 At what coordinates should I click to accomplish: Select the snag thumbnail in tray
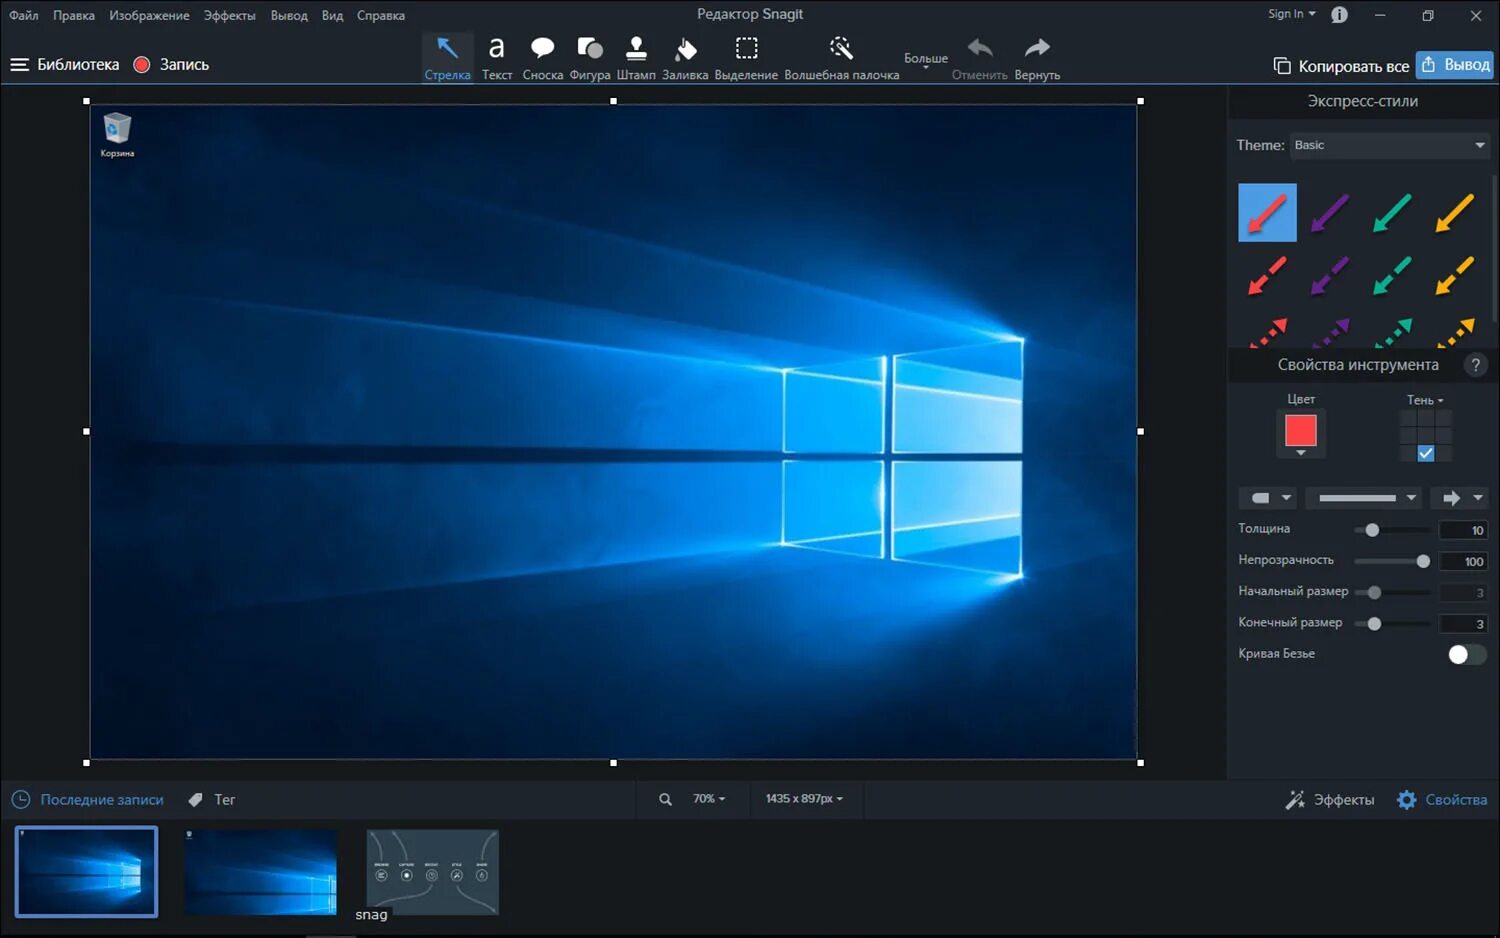pyautogui.click(x=432, y=872)
